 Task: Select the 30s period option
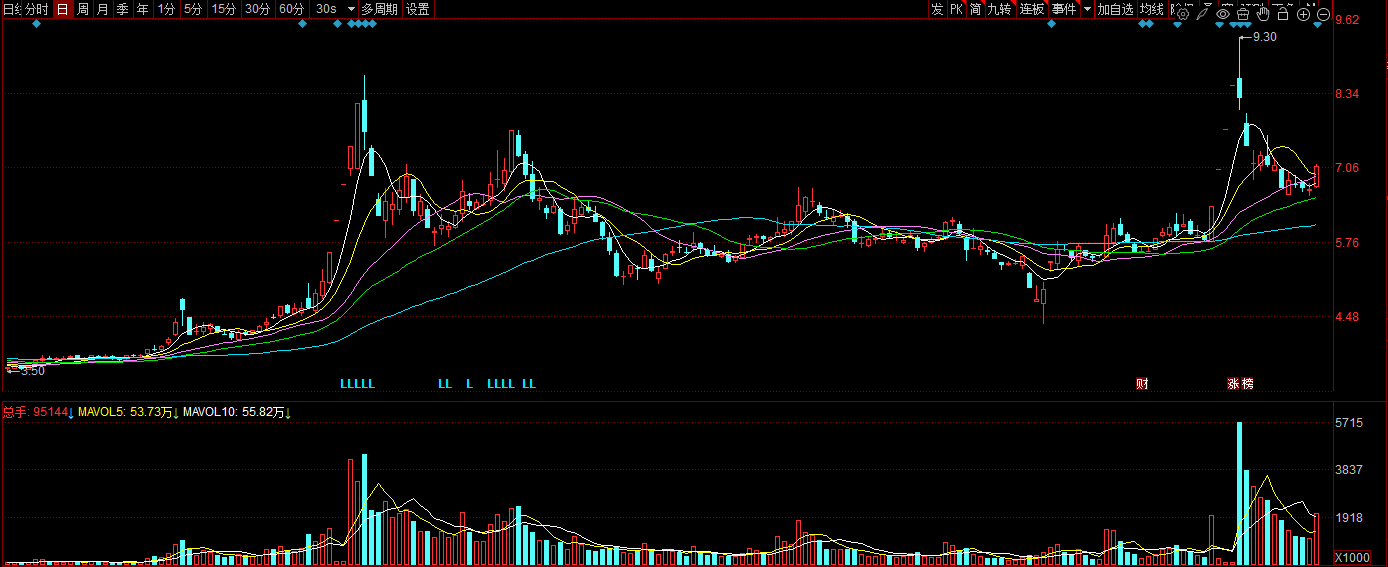click(326, 9)
